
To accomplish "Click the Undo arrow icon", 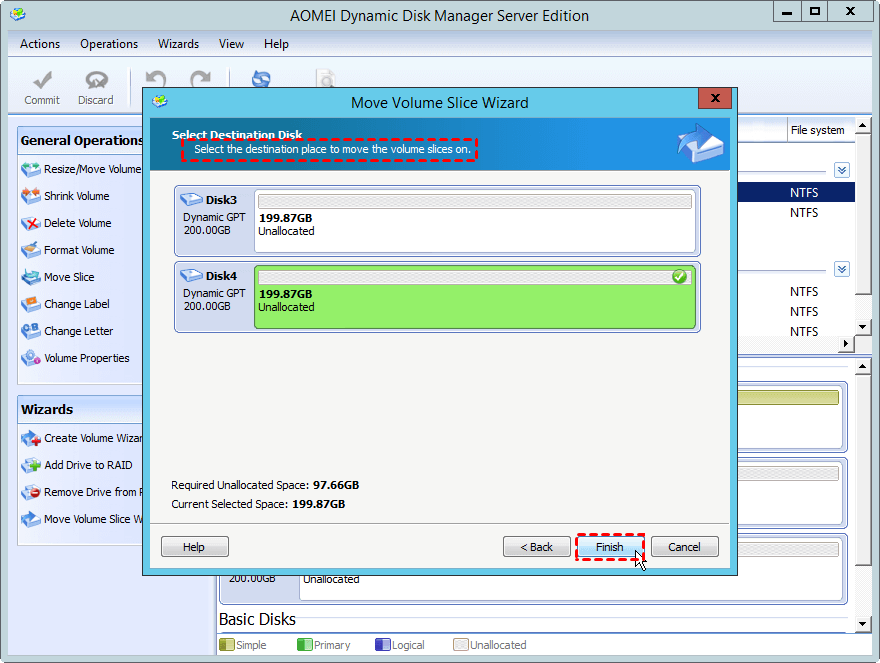I will [x=156, y=79].
